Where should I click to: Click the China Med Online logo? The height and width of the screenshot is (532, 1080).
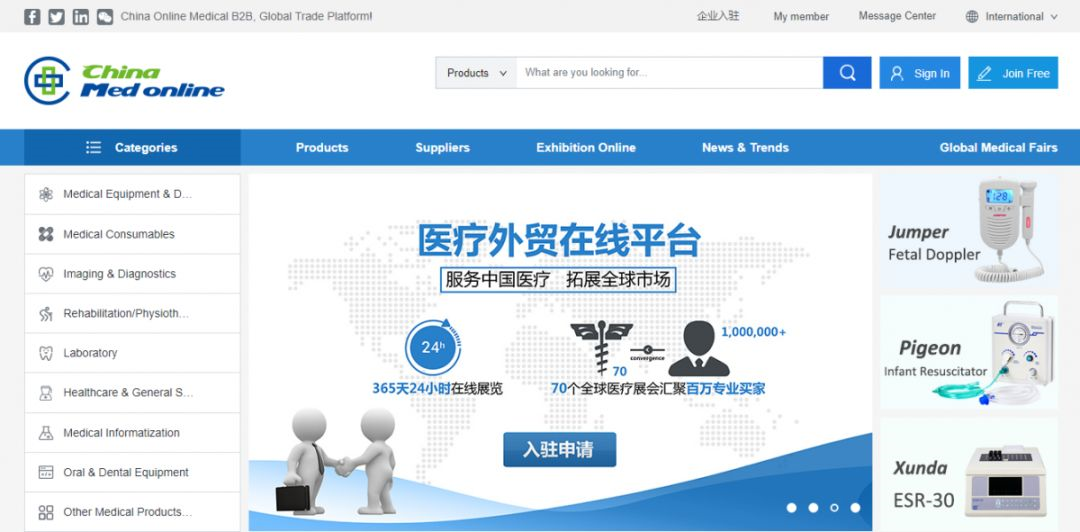(124, 81)
